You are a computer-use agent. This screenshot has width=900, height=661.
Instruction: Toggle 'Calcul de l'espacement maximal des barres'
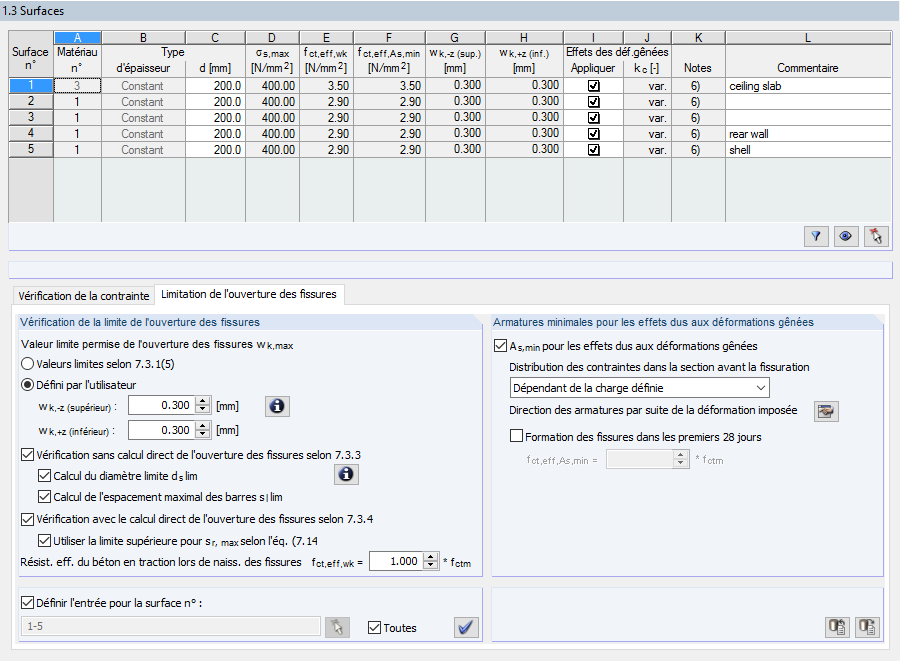pos(44,497)
